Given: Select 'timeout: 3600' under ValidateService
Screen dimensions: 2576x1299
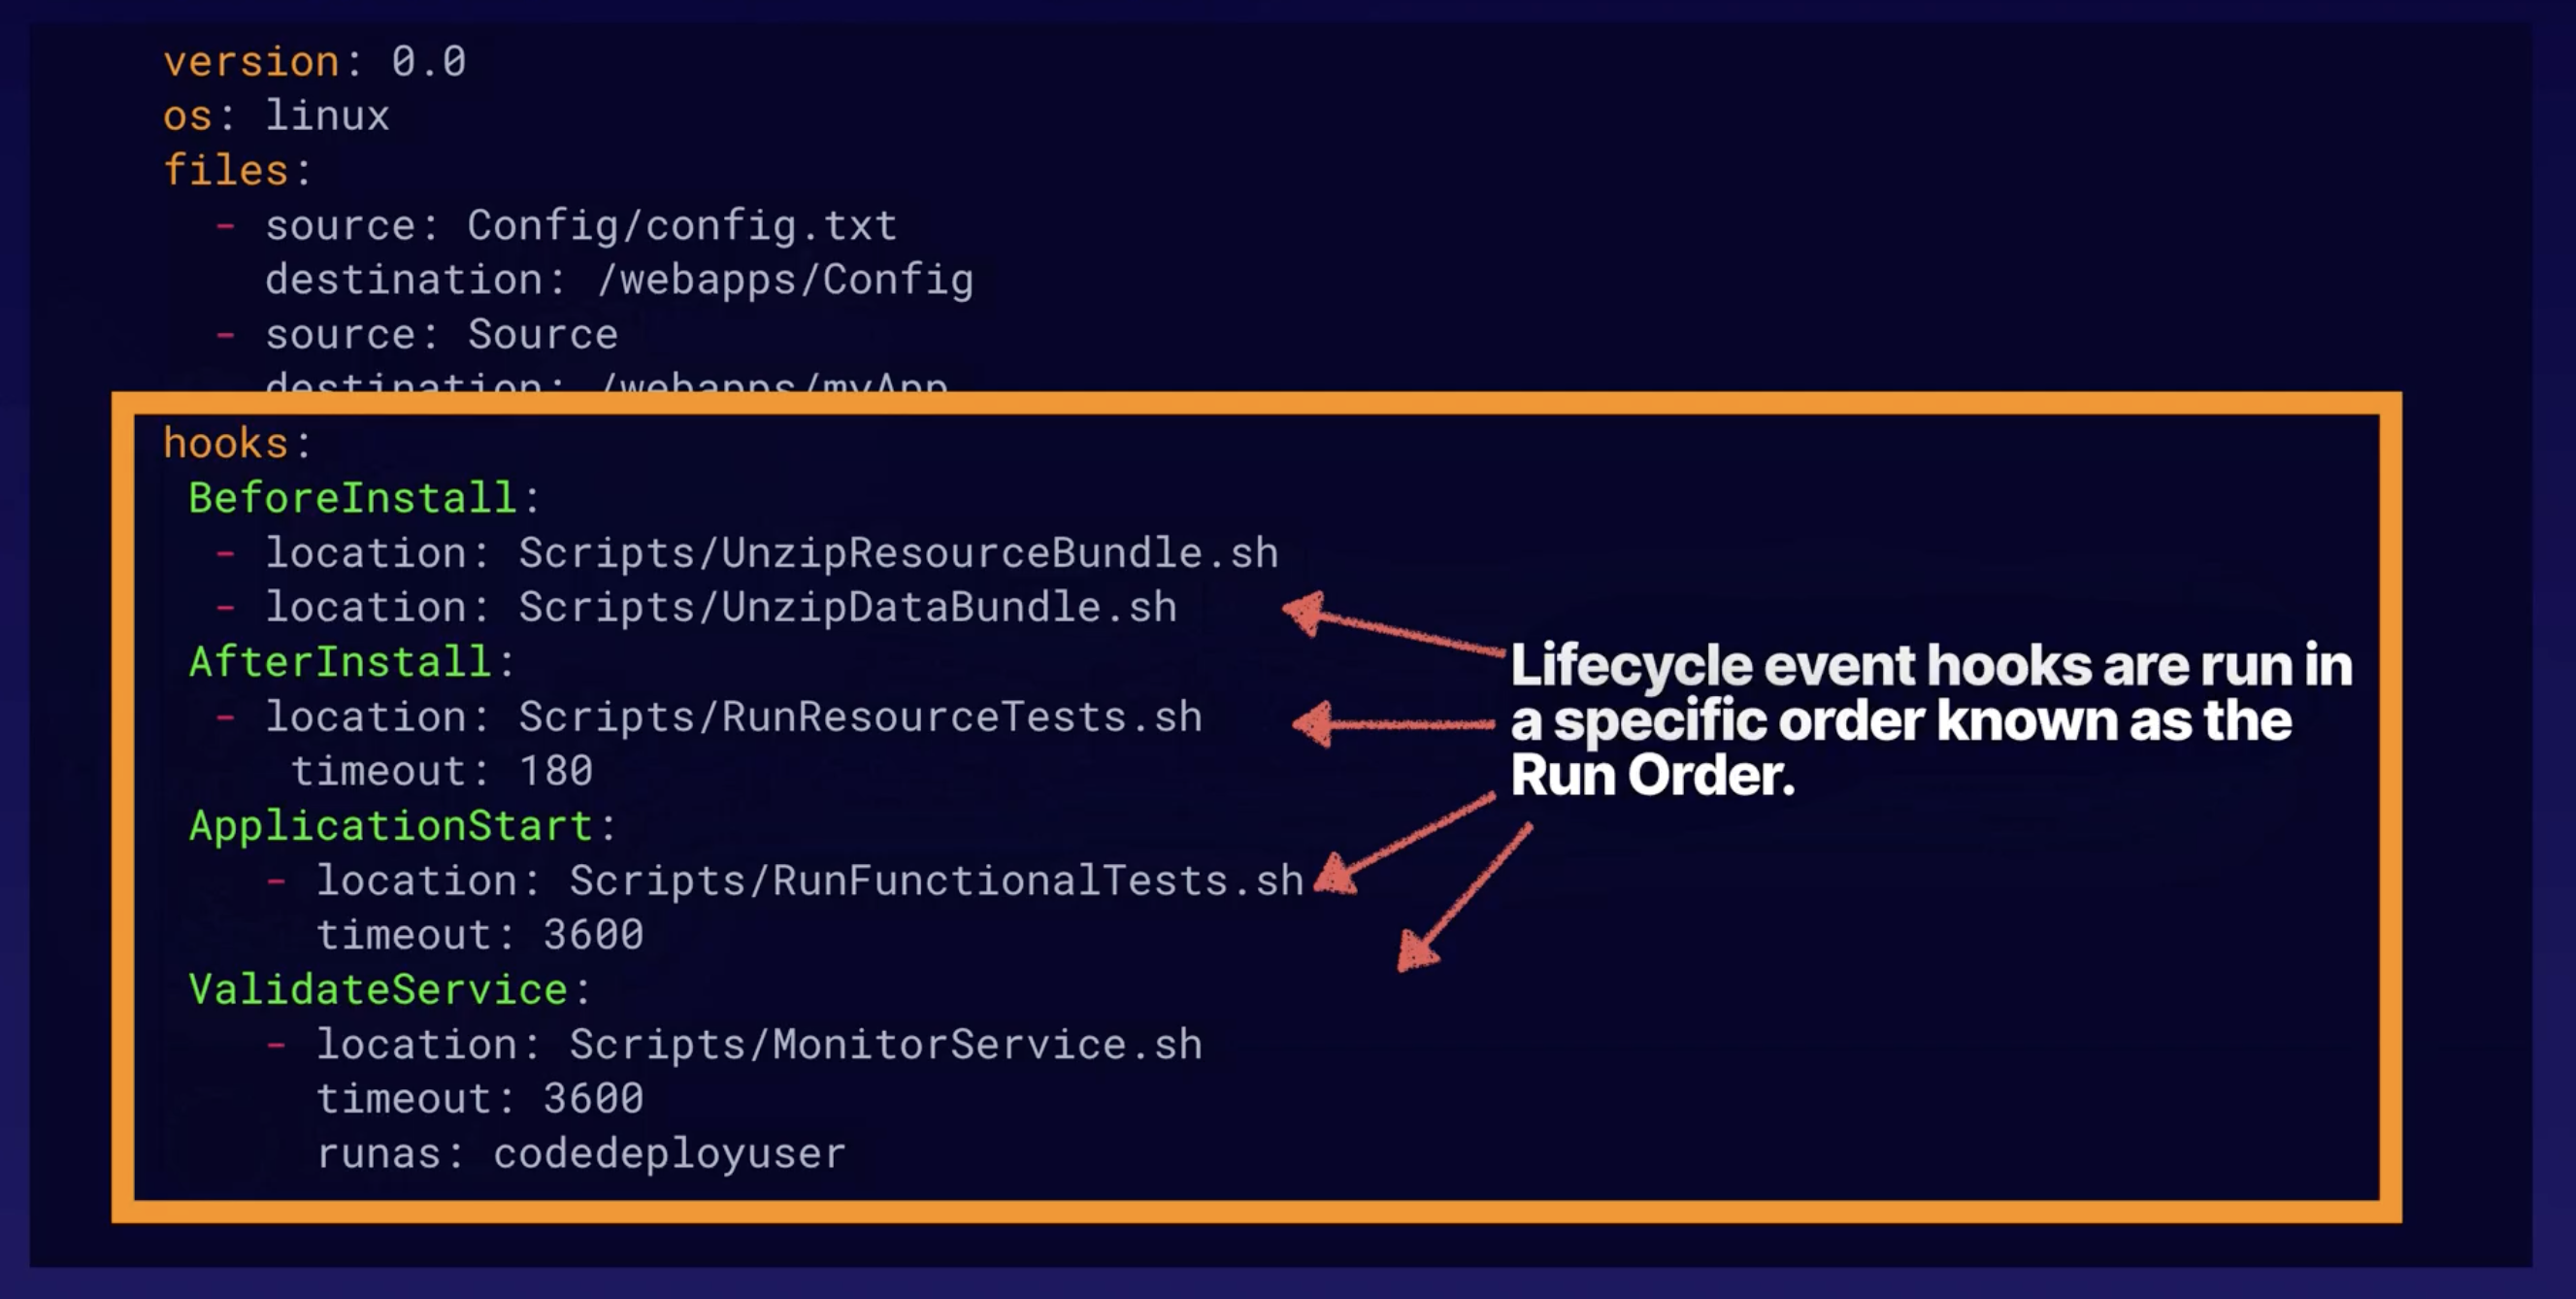Looking at the screenshot, I should click(x=480, y=1100).
